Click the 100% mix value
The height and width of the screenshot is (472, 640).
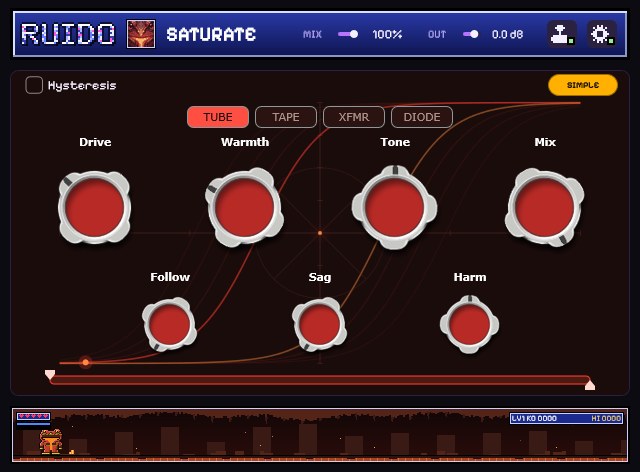[x=387, y=34]
